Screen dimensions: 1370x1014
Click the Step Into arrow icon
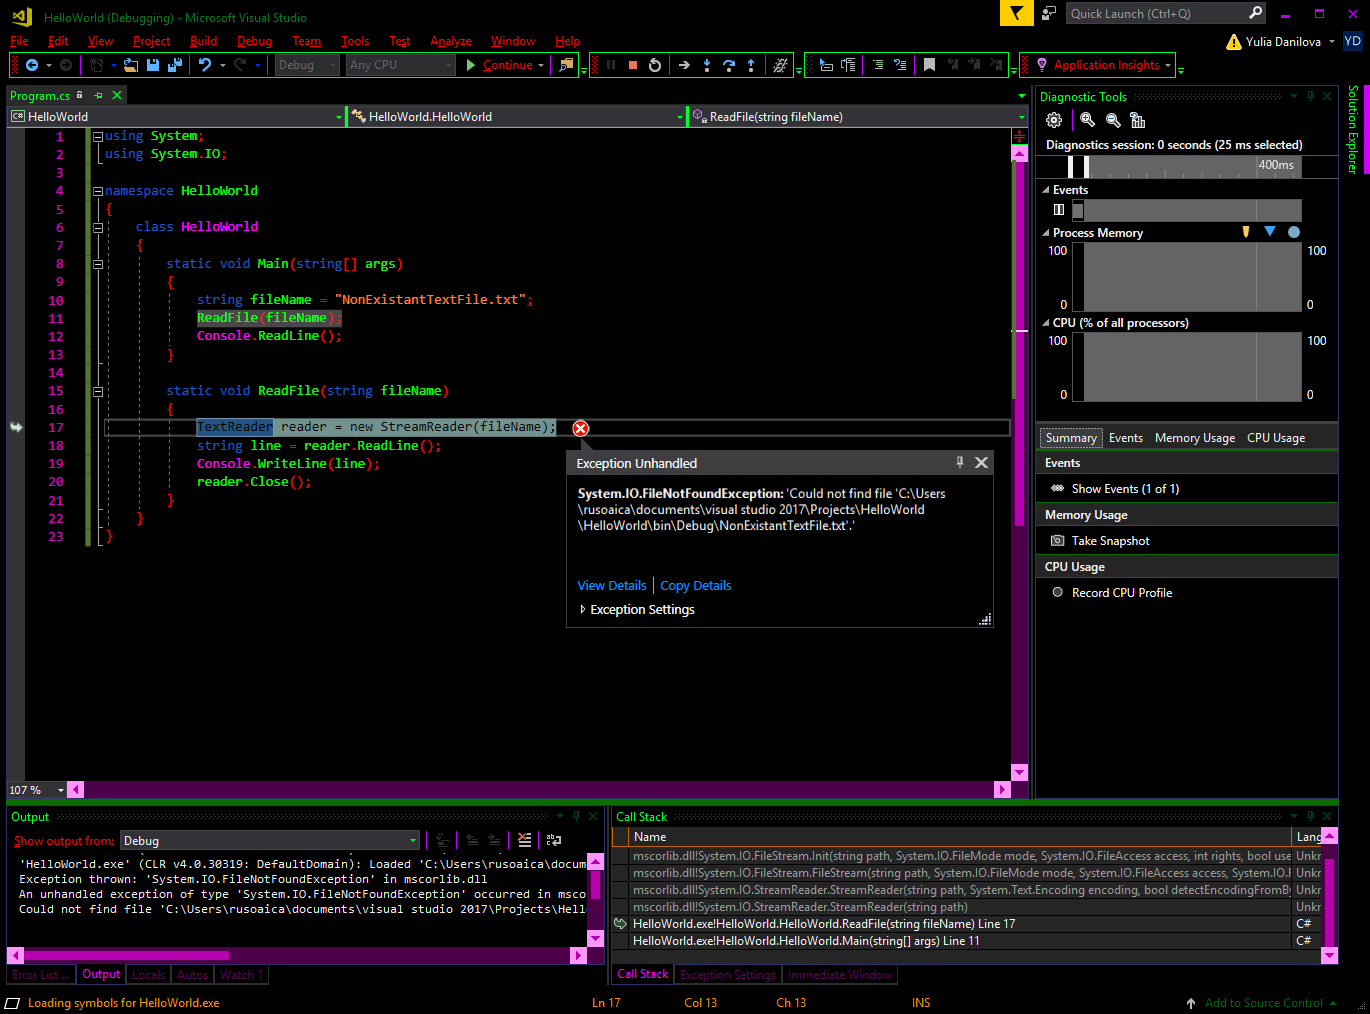tap(707, 65)
